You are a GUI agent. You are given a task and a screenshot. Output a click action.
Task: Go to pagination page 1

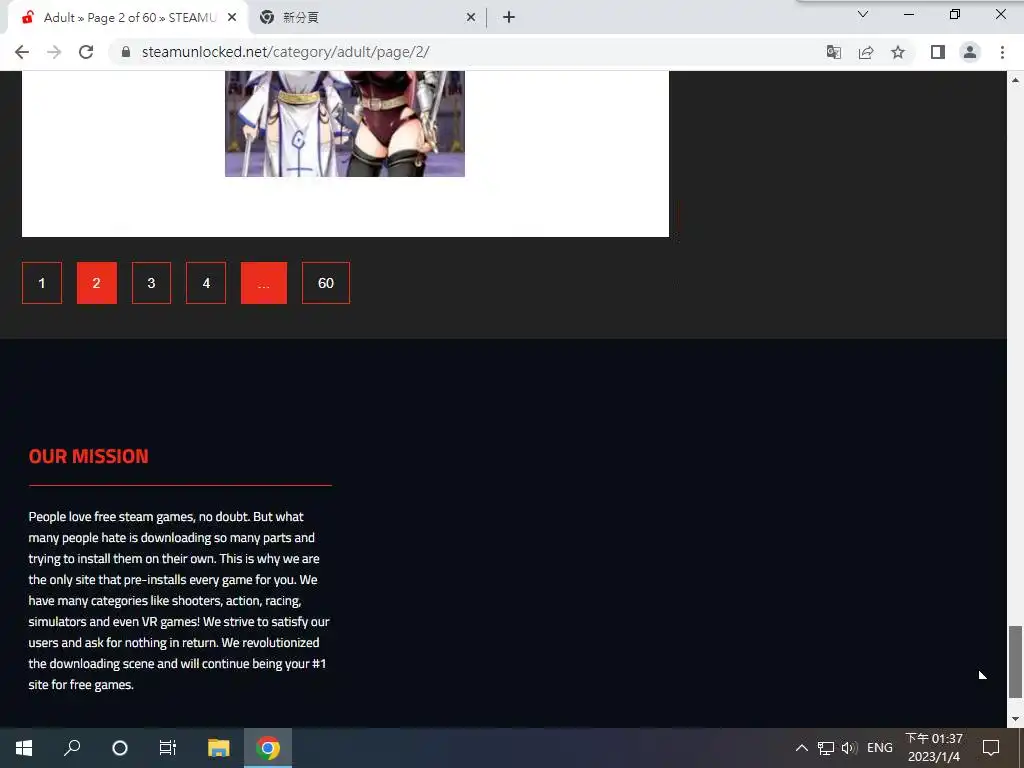pos(42,283)
